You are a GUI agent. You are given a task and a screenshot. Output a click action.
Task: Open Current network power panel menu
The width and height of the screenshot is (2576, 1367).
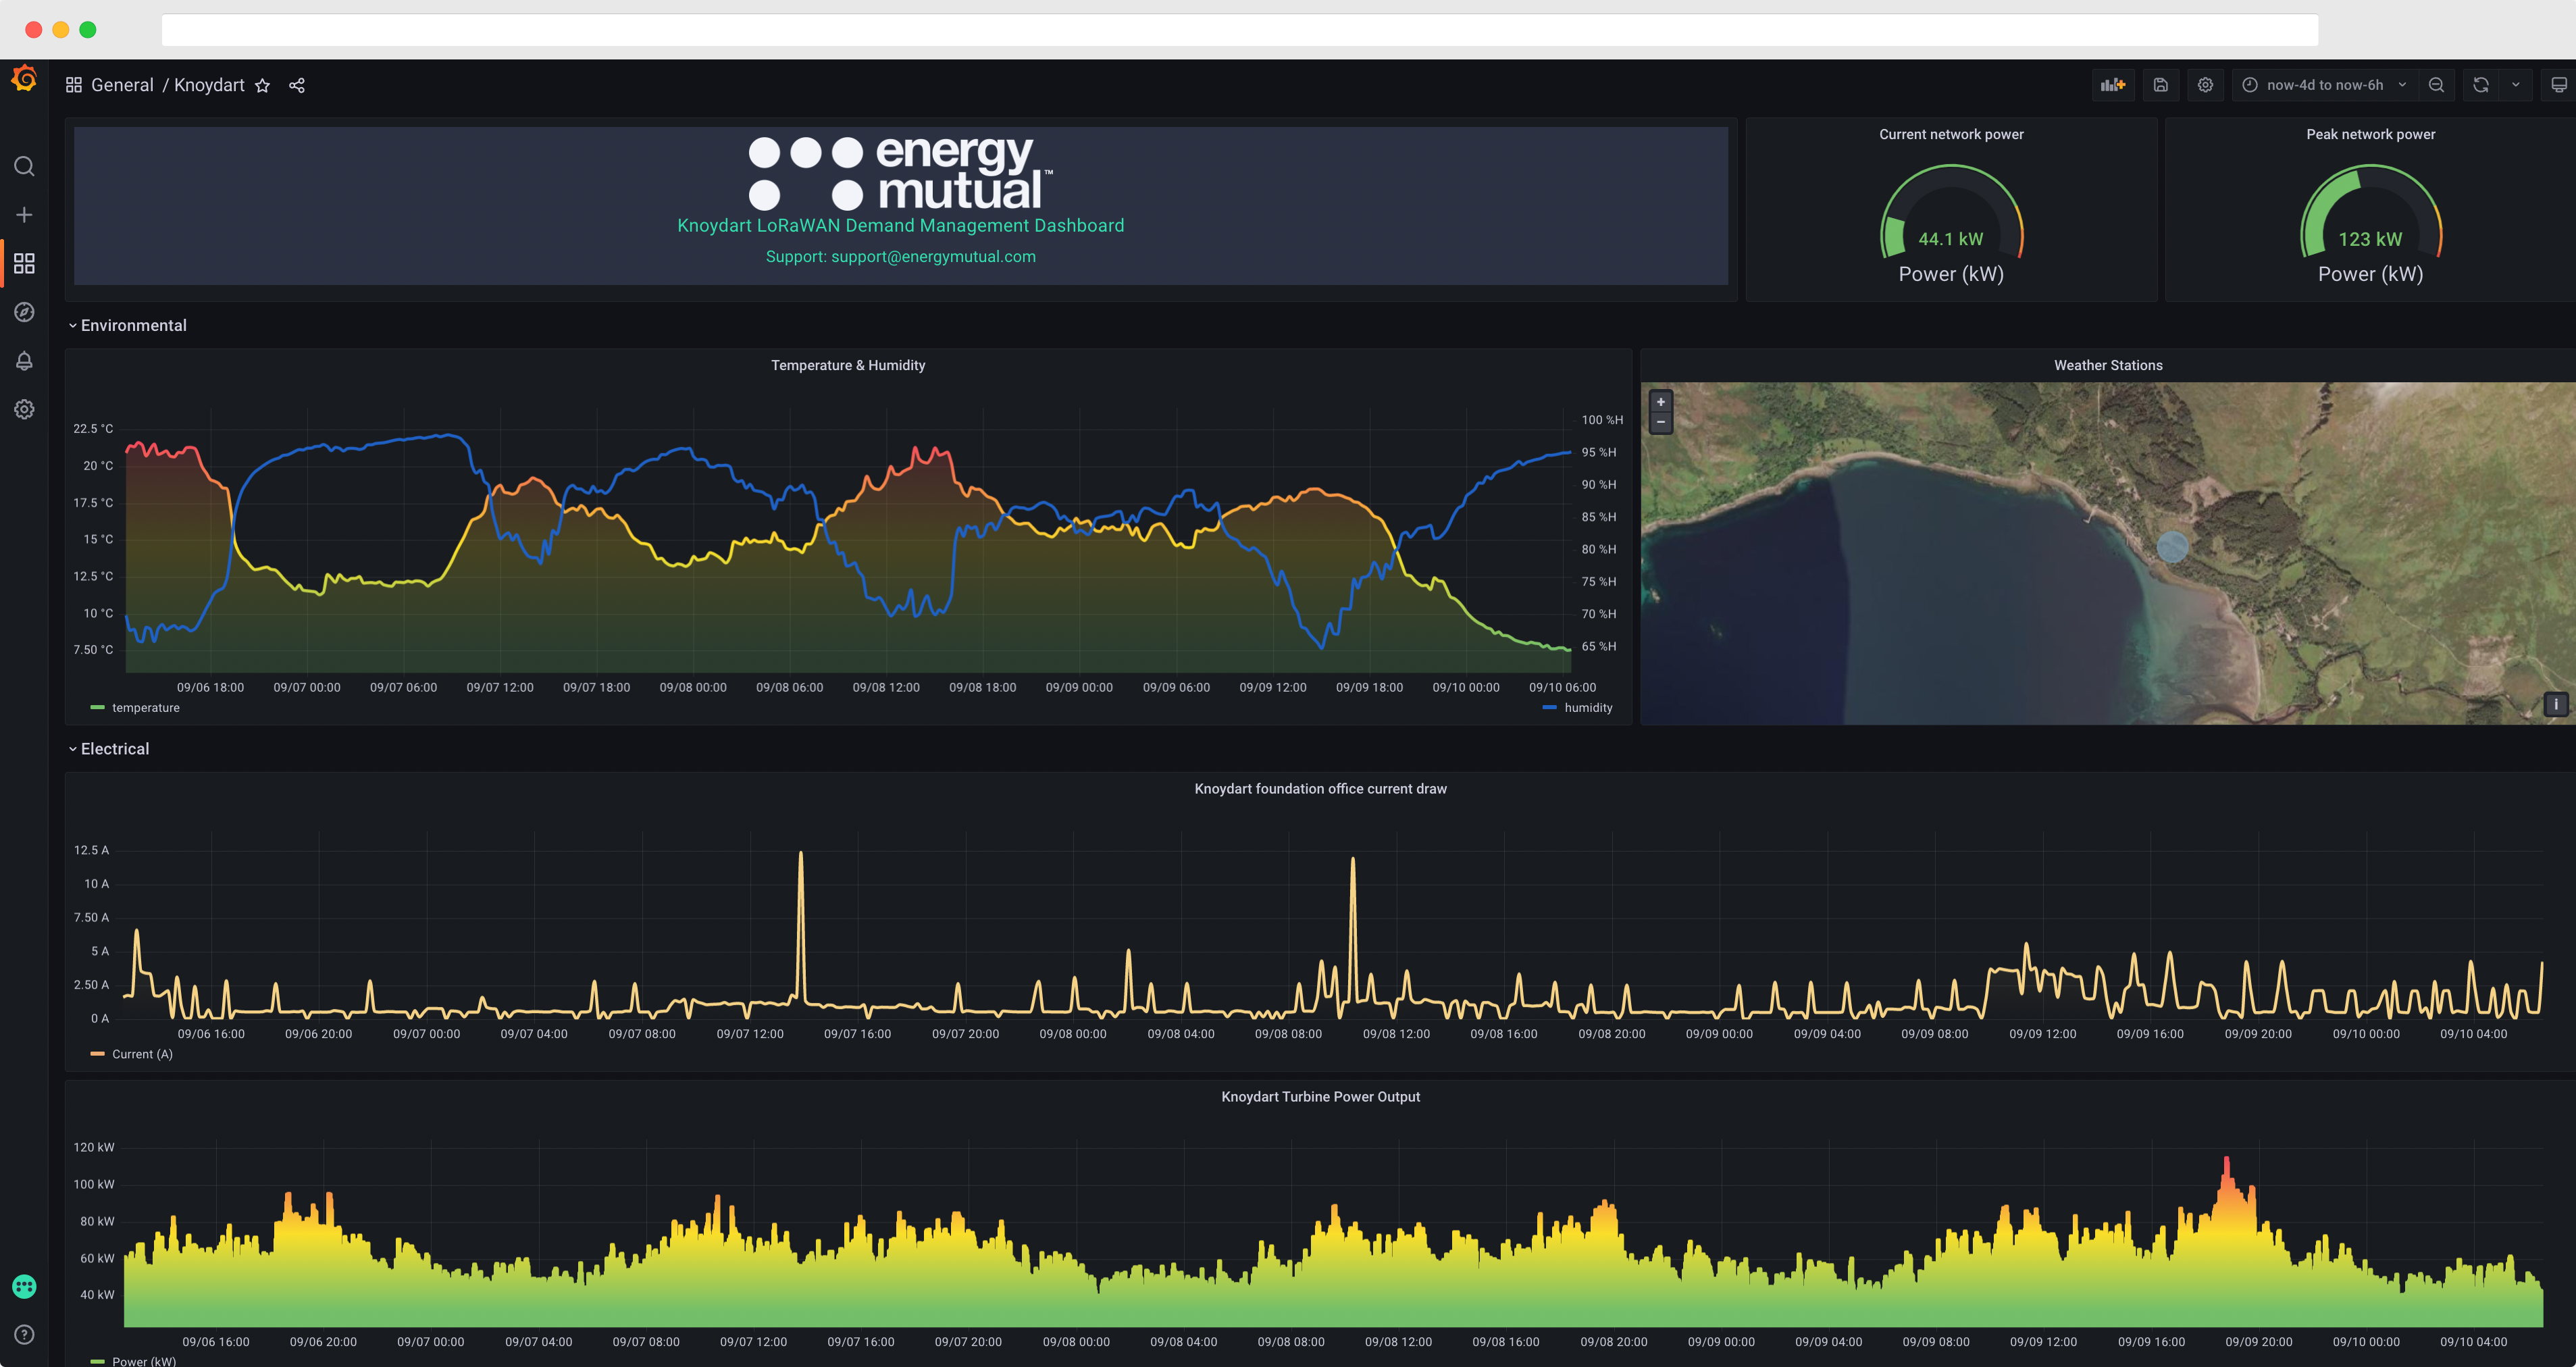click(1951, 135)
